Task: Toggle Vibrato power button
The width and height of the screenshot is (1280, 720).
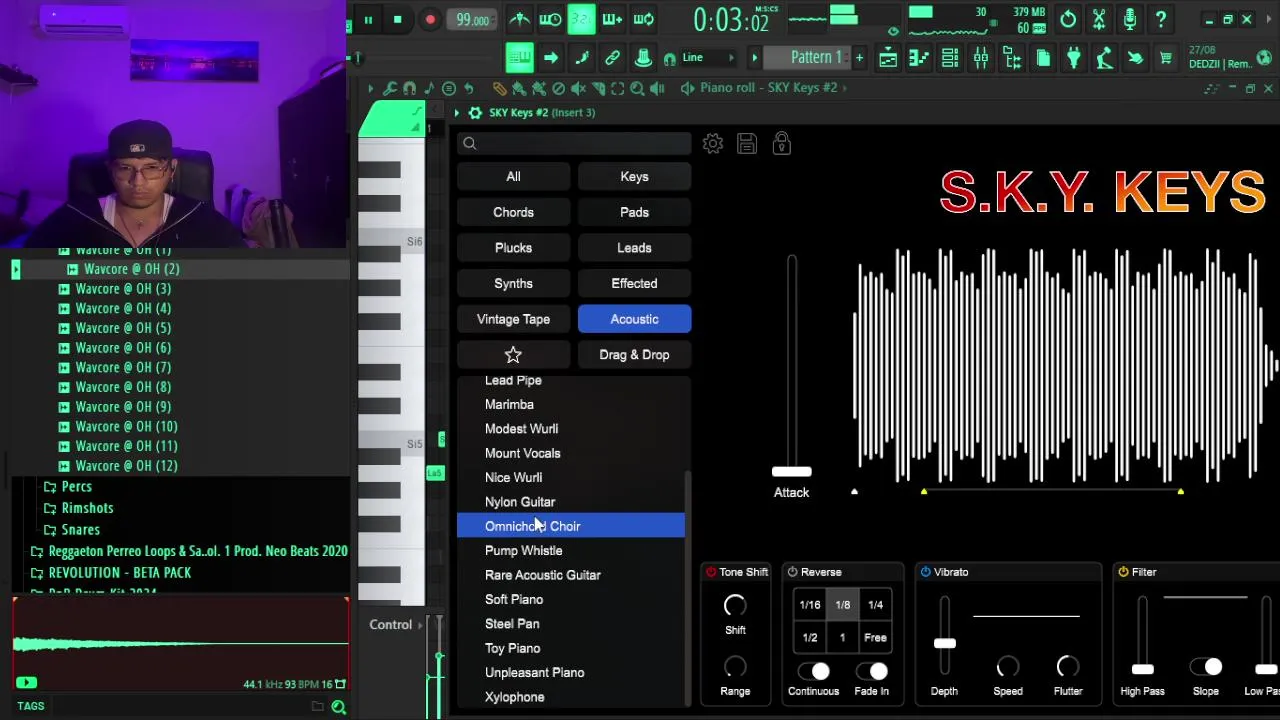Action: (x=925, y=572)
